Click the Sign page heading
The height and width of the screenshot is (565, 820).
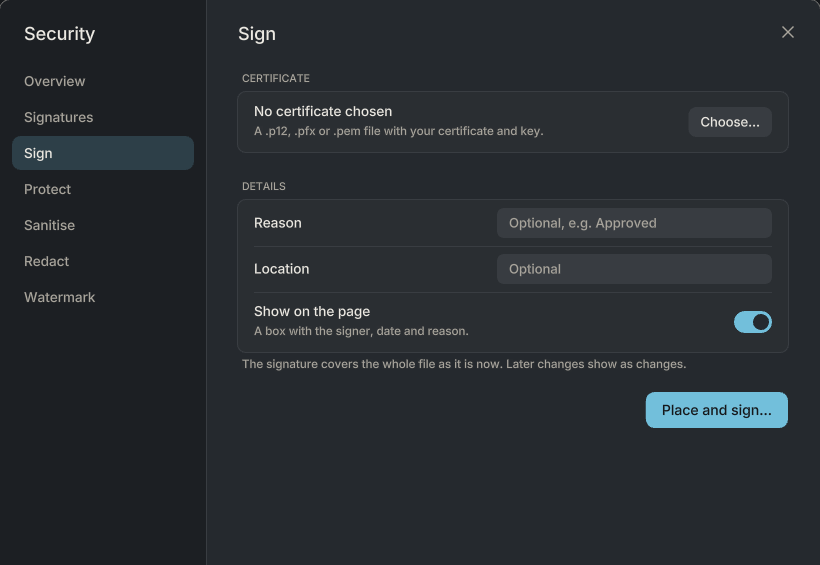[x=257, y=34]
